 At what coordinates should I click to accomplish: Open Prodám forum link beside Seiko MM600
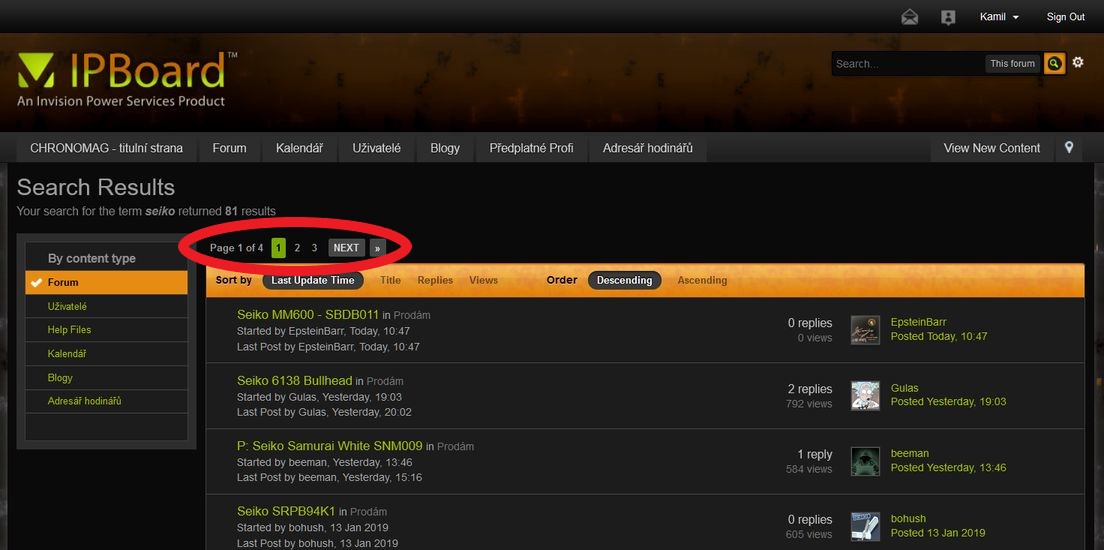pos(412,315)
